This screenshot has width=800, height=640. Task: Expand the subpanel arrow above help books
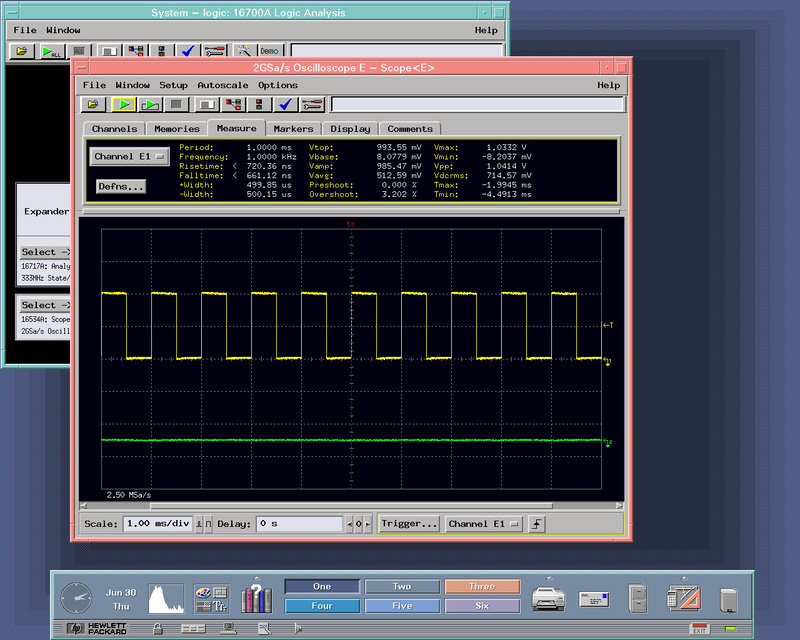point(257,578)
